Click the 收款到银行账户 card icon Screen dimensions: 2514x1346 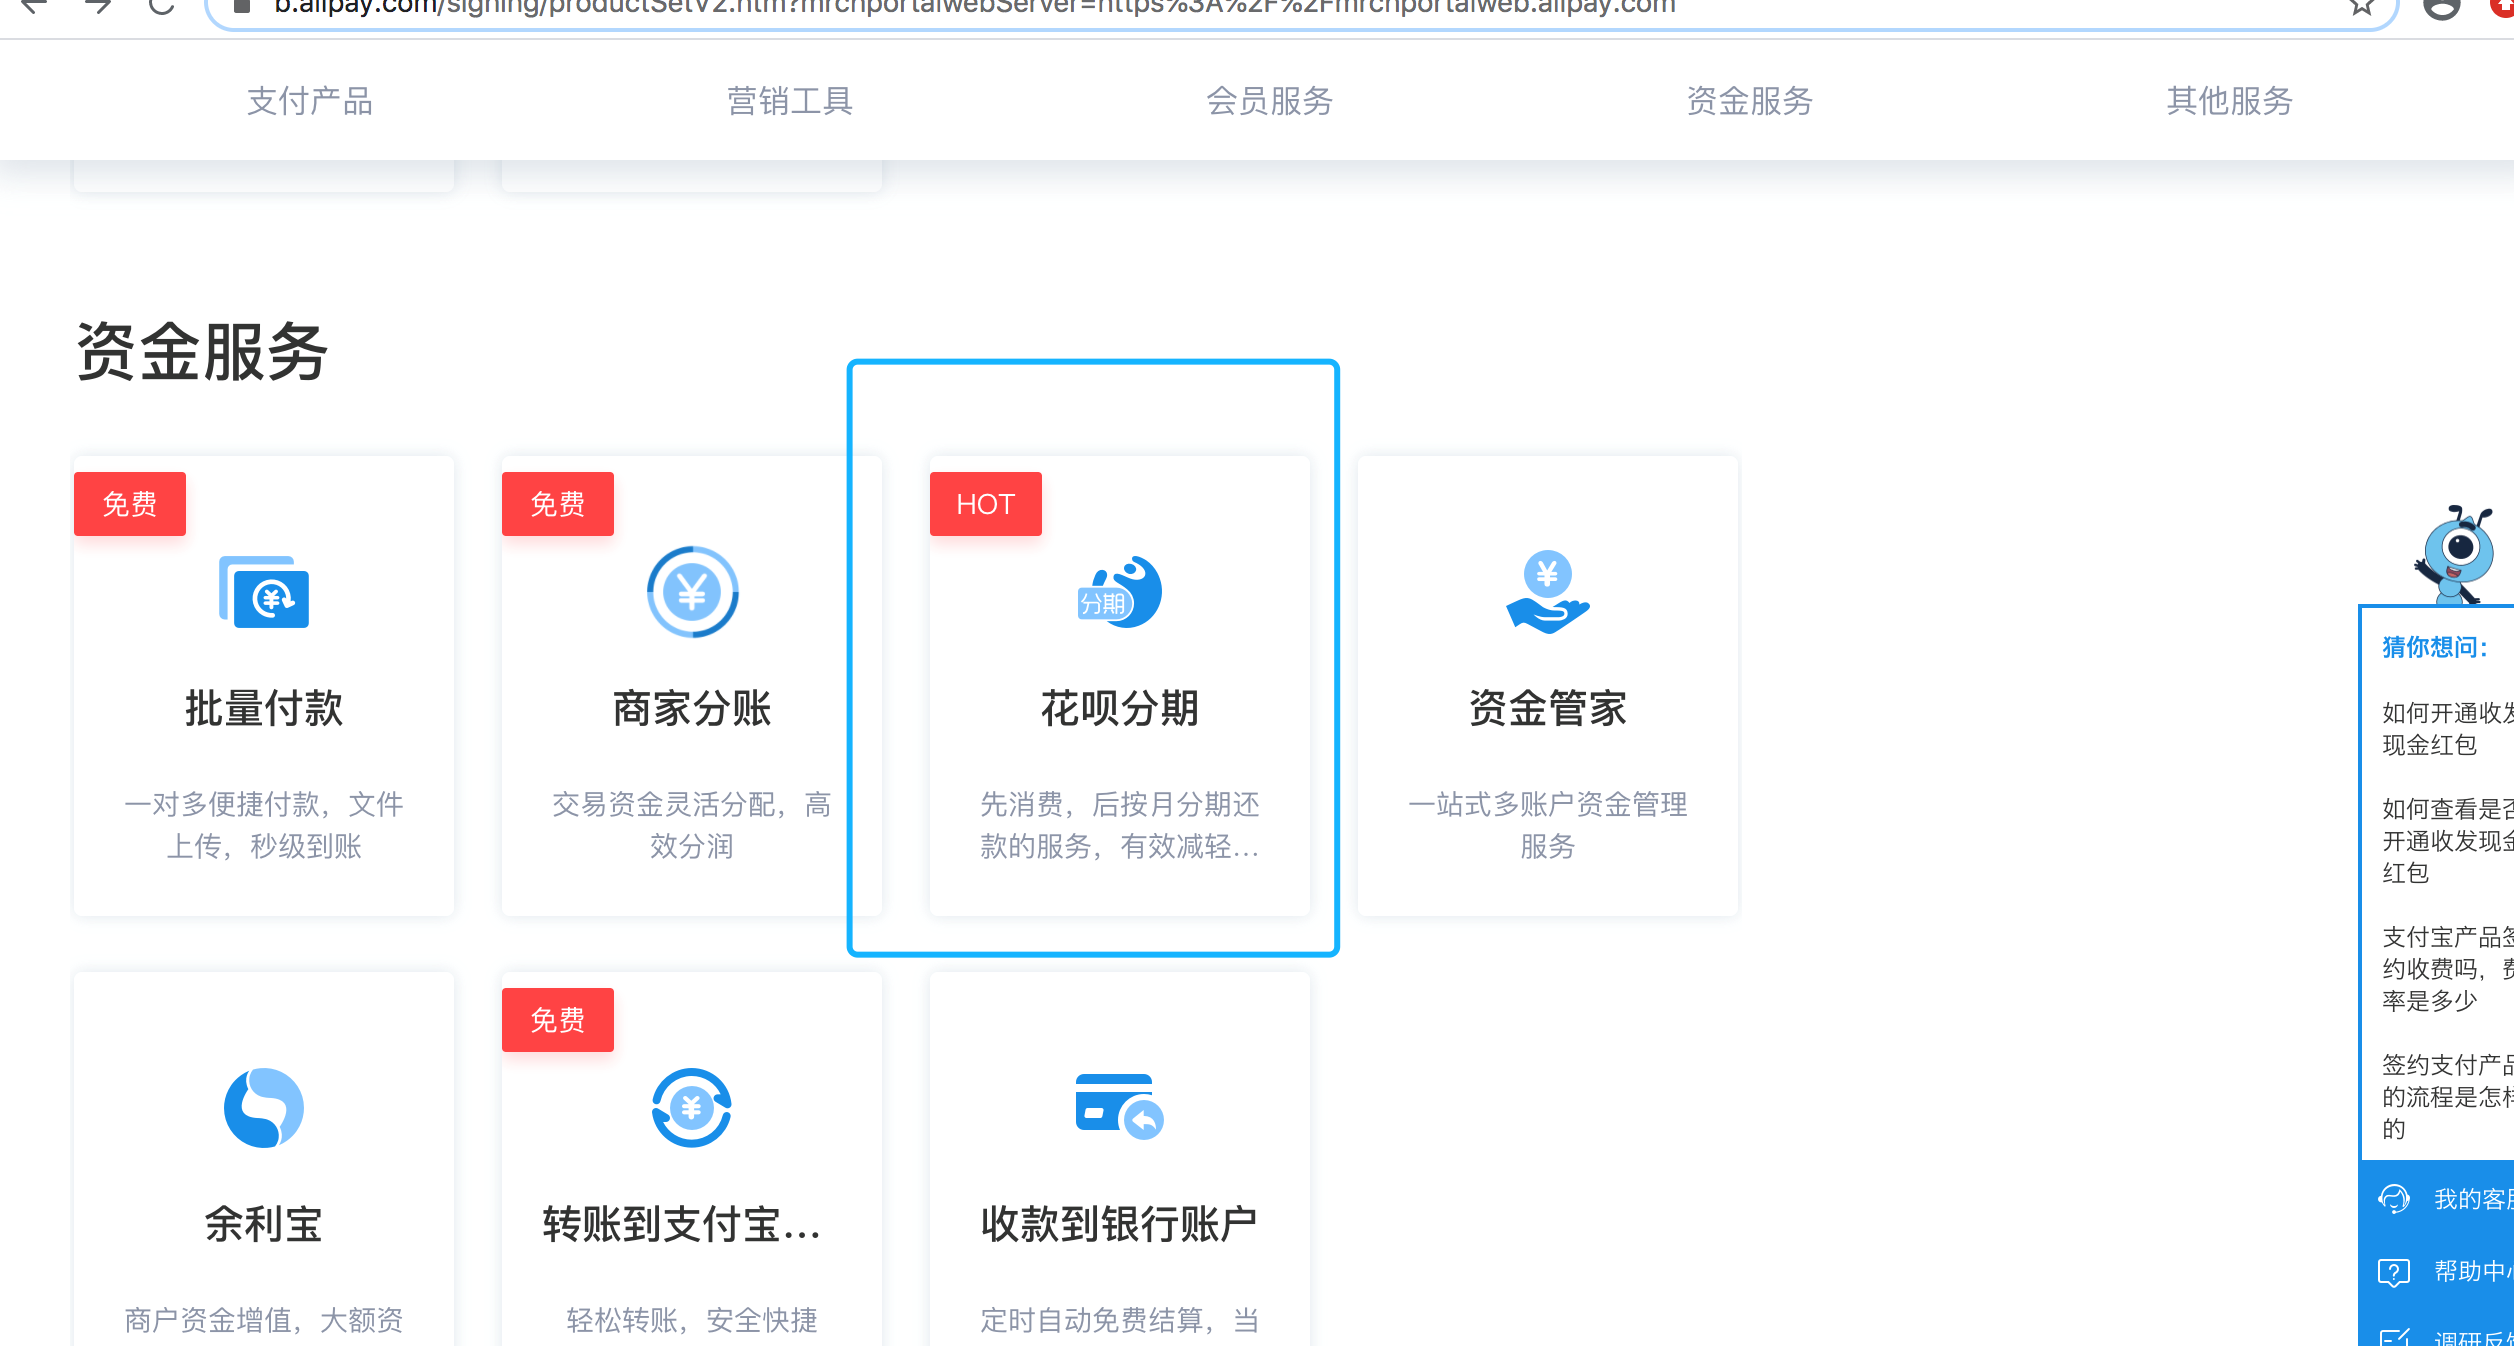1120,1106
